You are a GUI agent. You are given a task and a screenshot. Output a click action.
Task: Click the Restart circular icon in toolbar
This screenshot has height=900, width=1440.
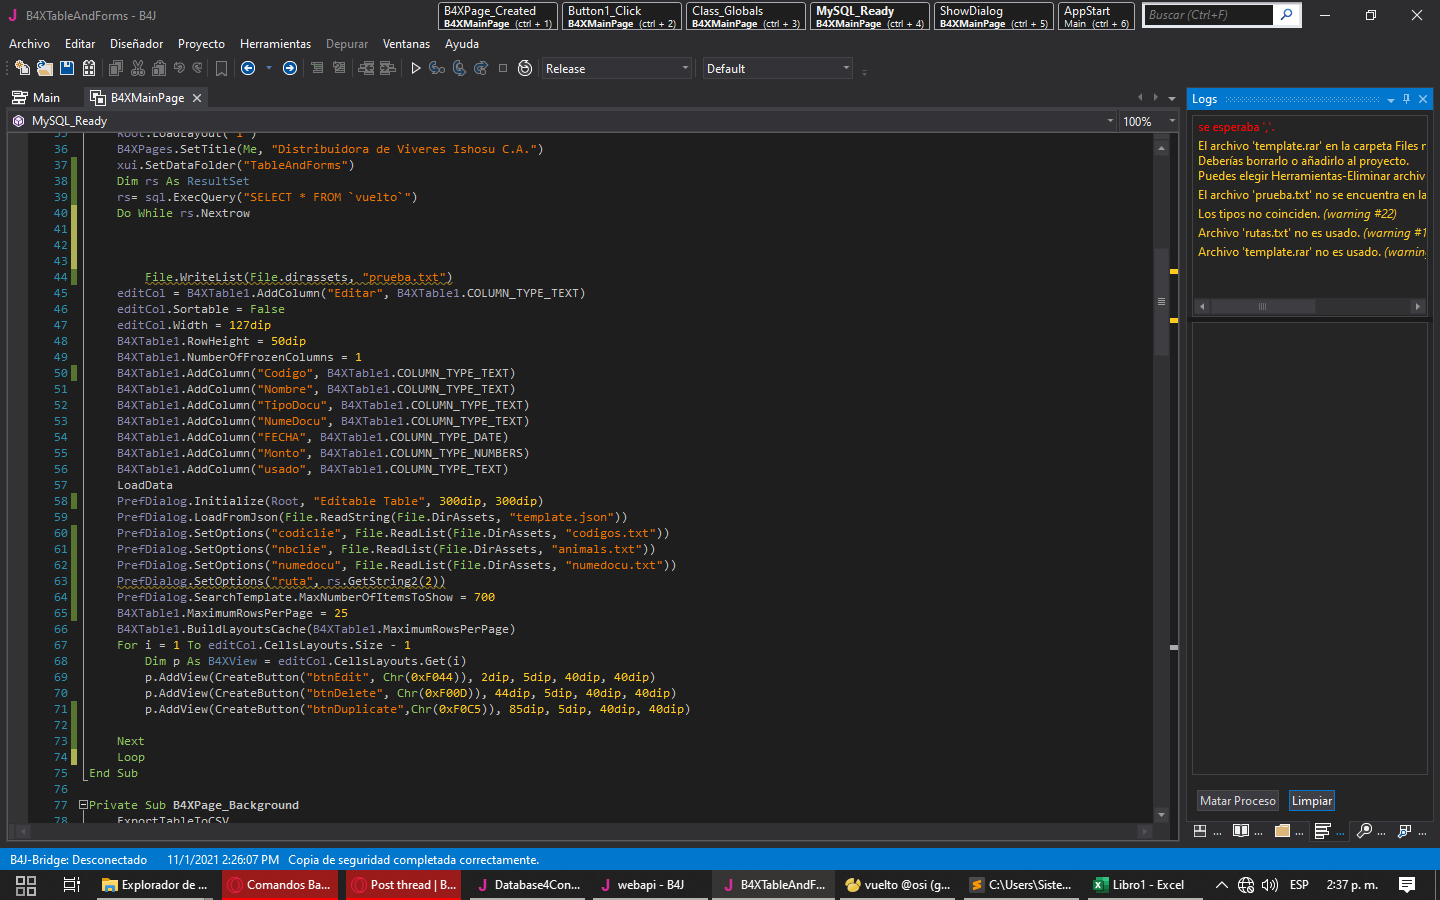coord(525,68)
